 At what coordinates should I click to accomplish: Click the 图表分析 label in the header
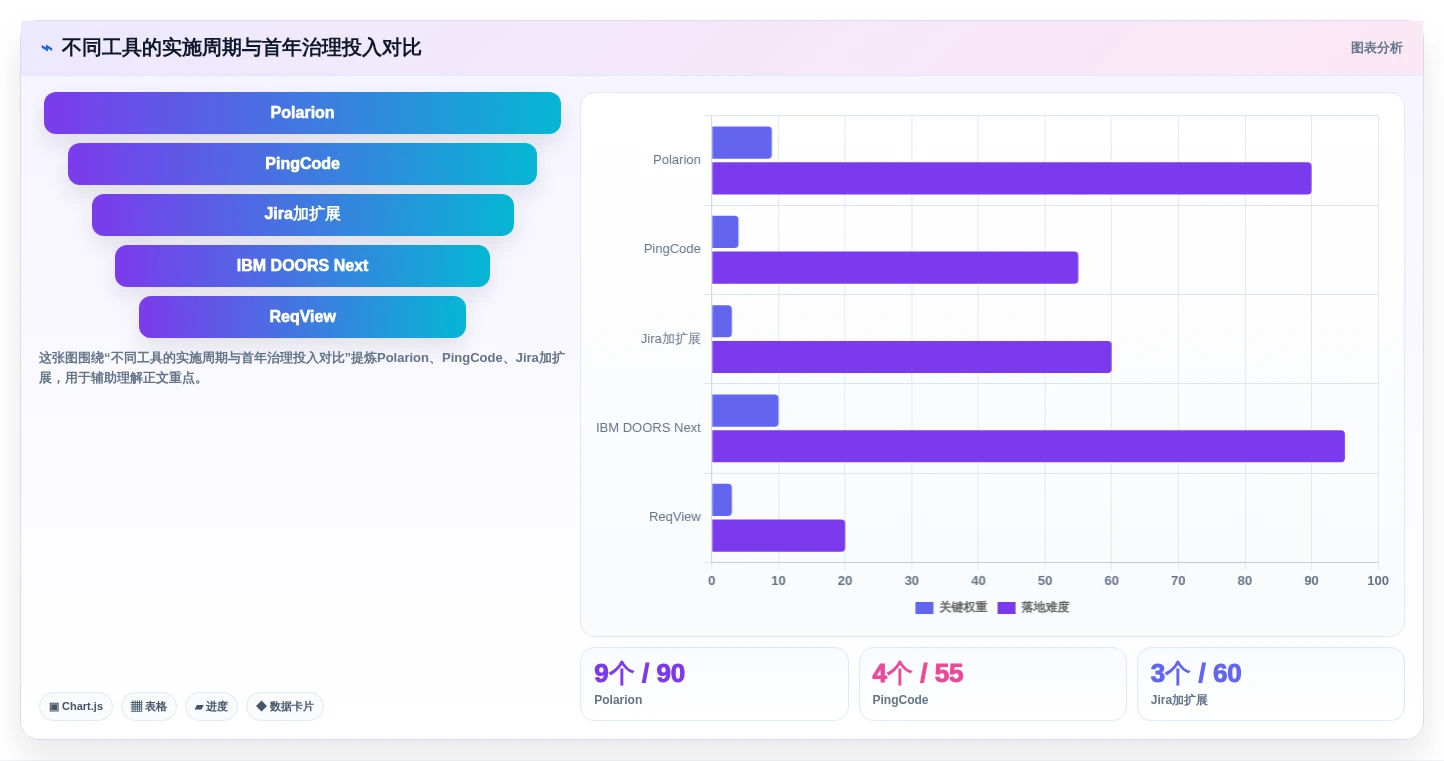(1376, 48)
